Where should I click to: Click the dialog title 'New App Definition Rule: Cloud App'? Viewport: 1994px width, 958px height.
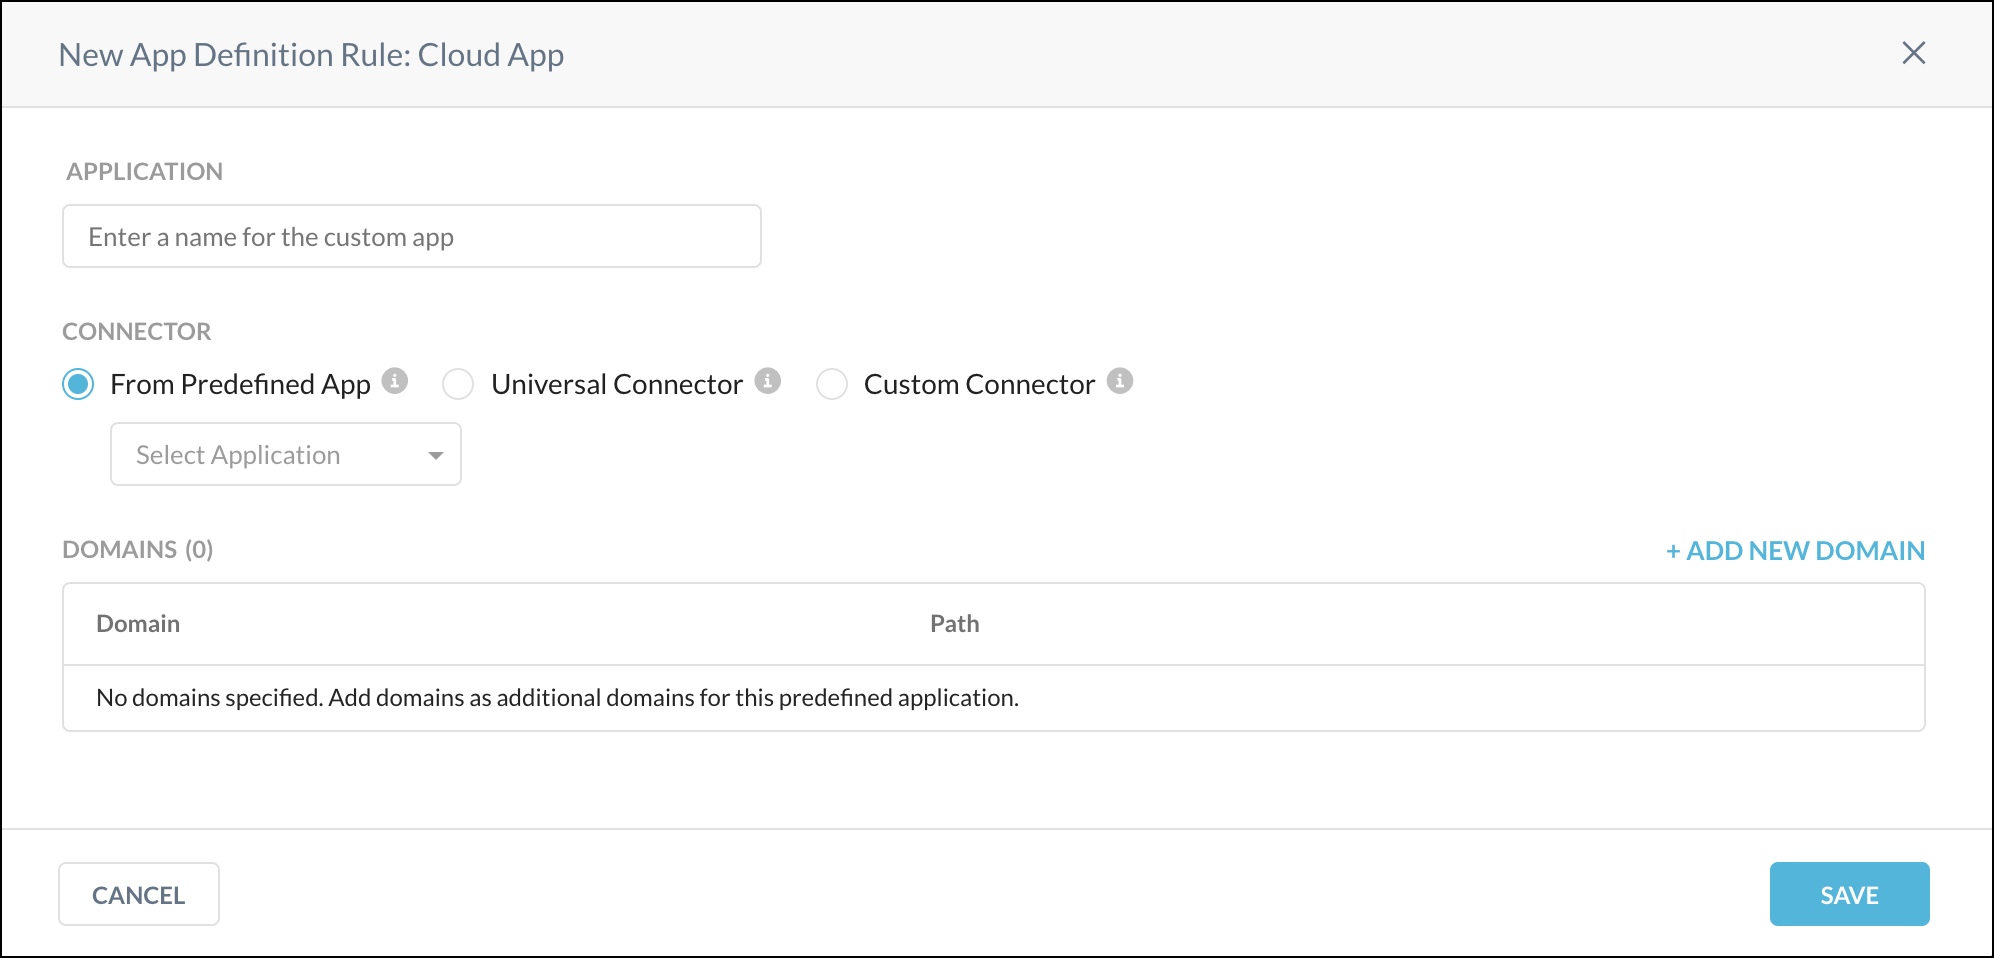(311, 55)
